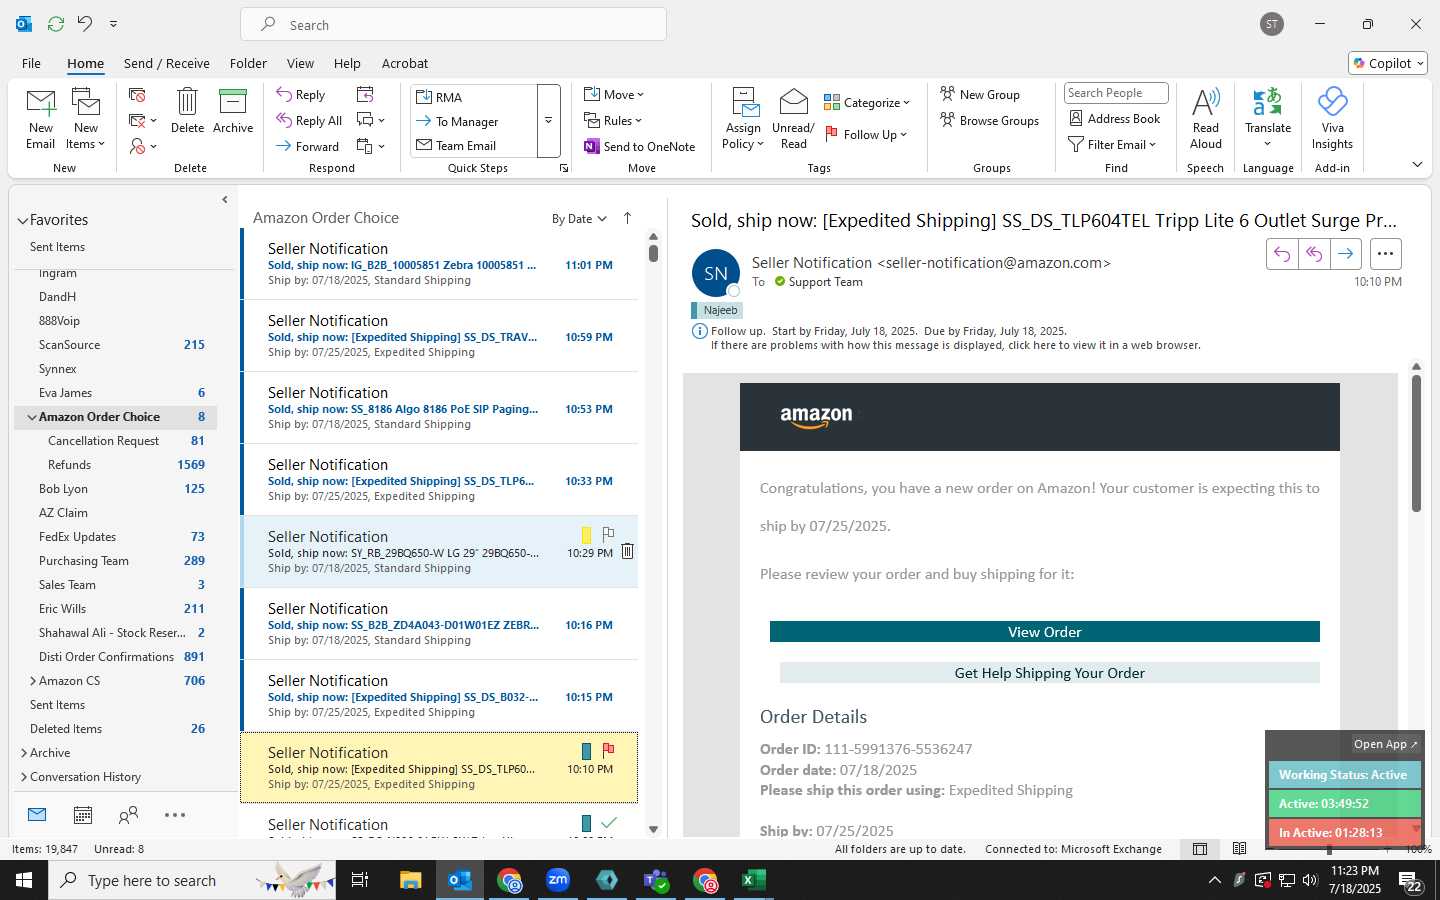Click the reply arrow in reading pane
1440x900 pixels.
[x=1282, y=254]
